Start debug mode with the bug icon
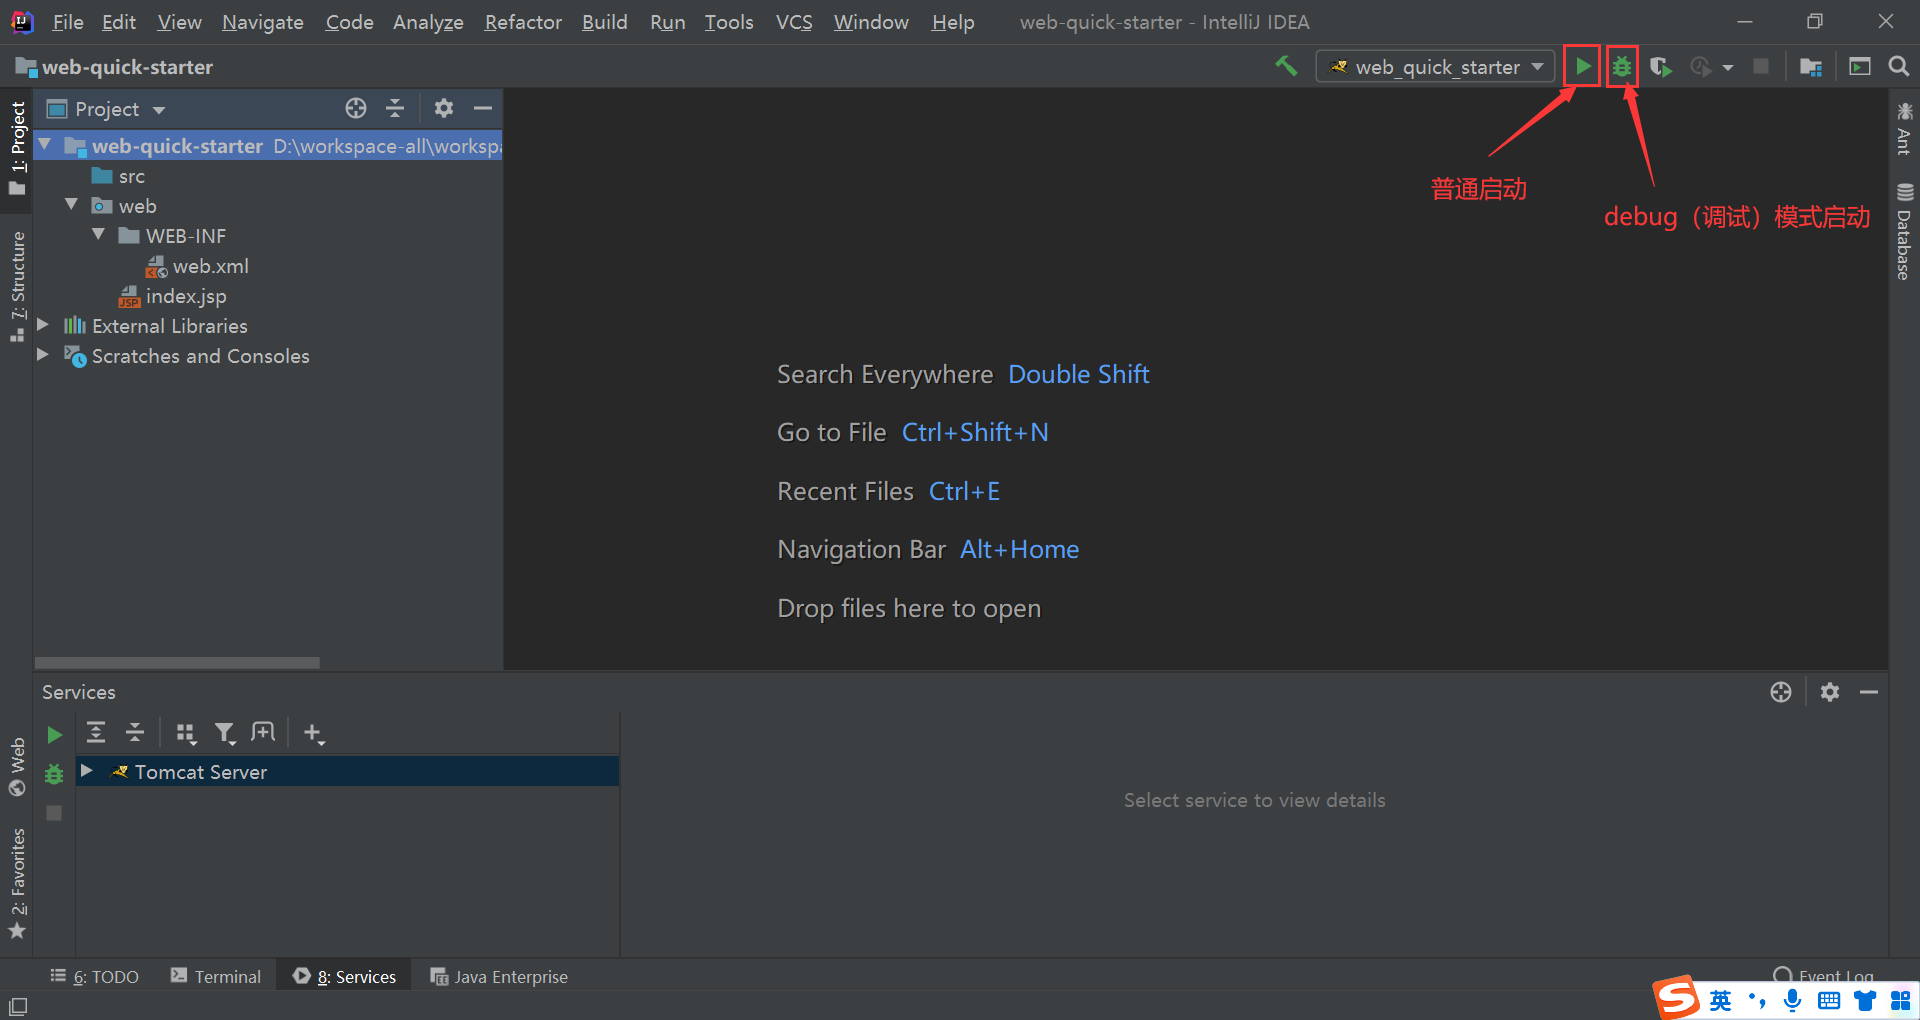Viewport: 1920px width, 1020px height. tap(1622, 67)
